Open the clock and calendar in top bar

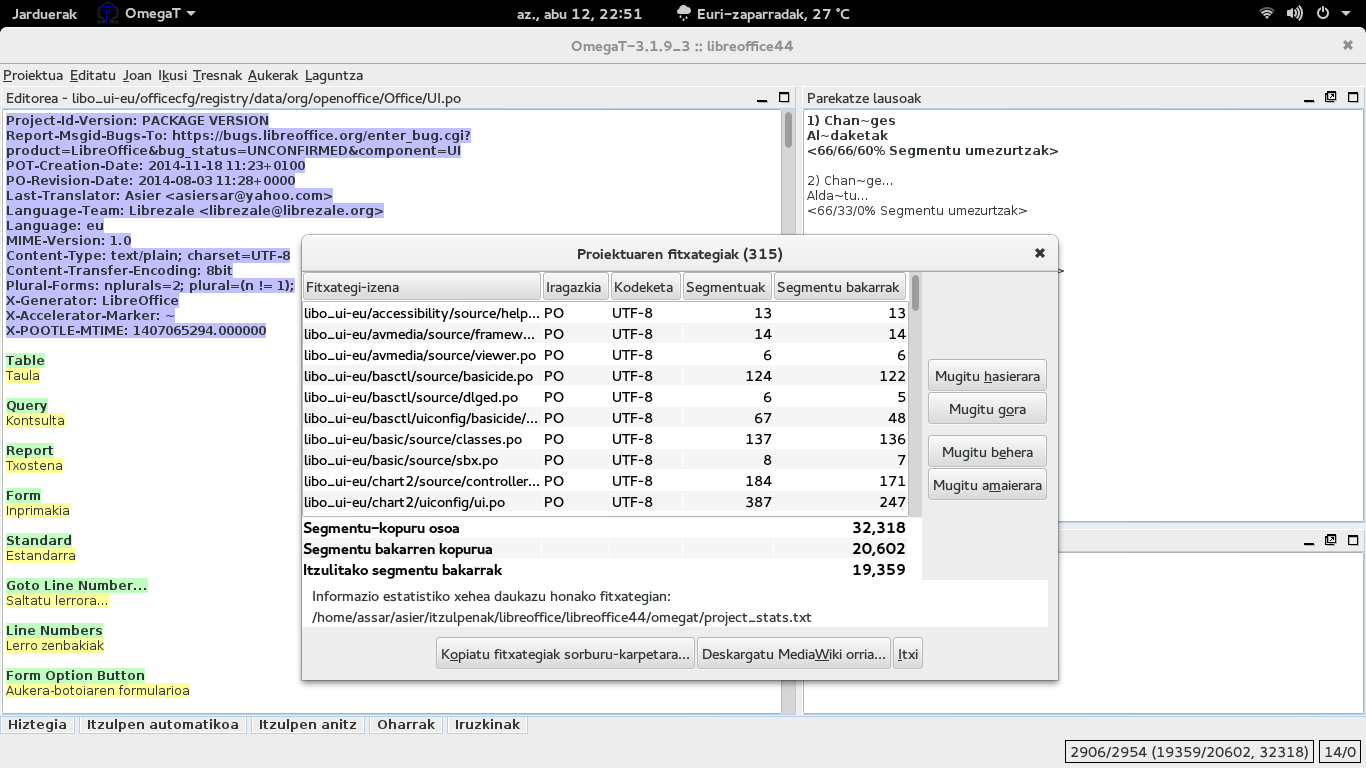(x=579, y=14)
